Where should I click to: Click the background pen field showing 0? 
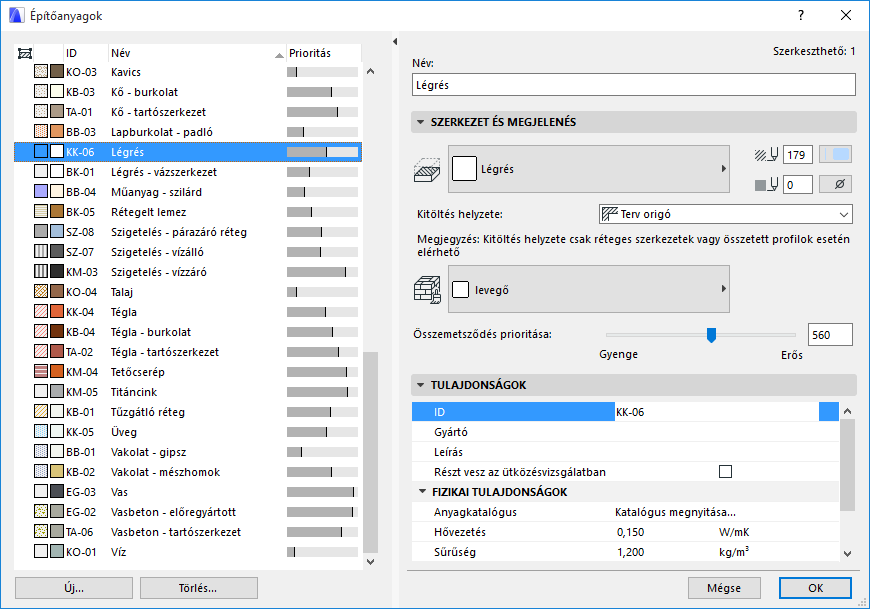point(798,184)
